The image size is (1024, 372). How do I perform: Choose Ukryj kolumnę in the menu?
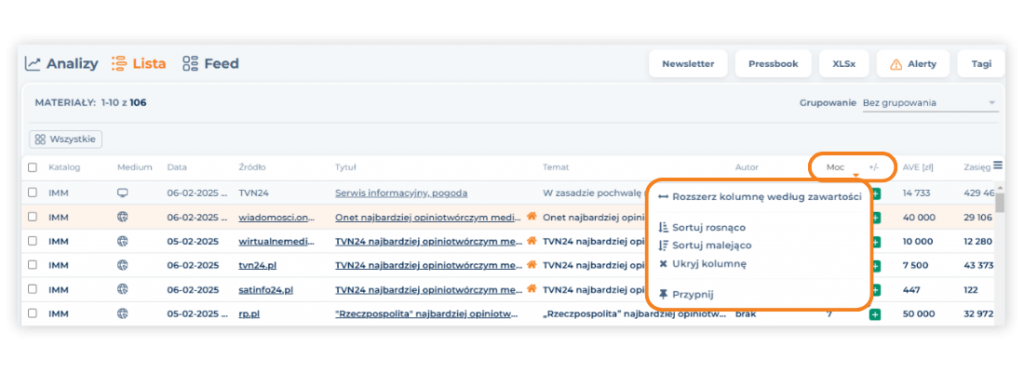703,264
